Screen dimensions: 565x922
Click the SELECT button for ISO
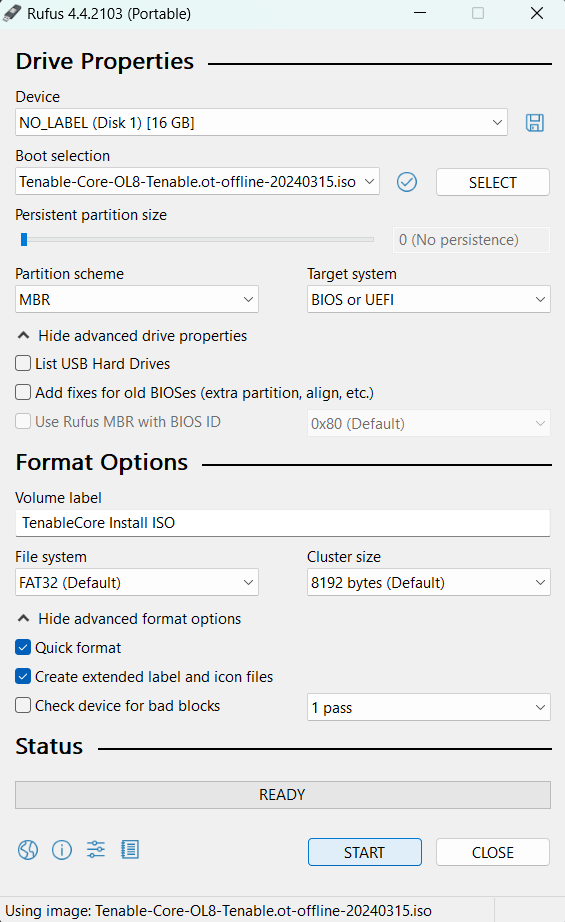[x=493, y=182]
